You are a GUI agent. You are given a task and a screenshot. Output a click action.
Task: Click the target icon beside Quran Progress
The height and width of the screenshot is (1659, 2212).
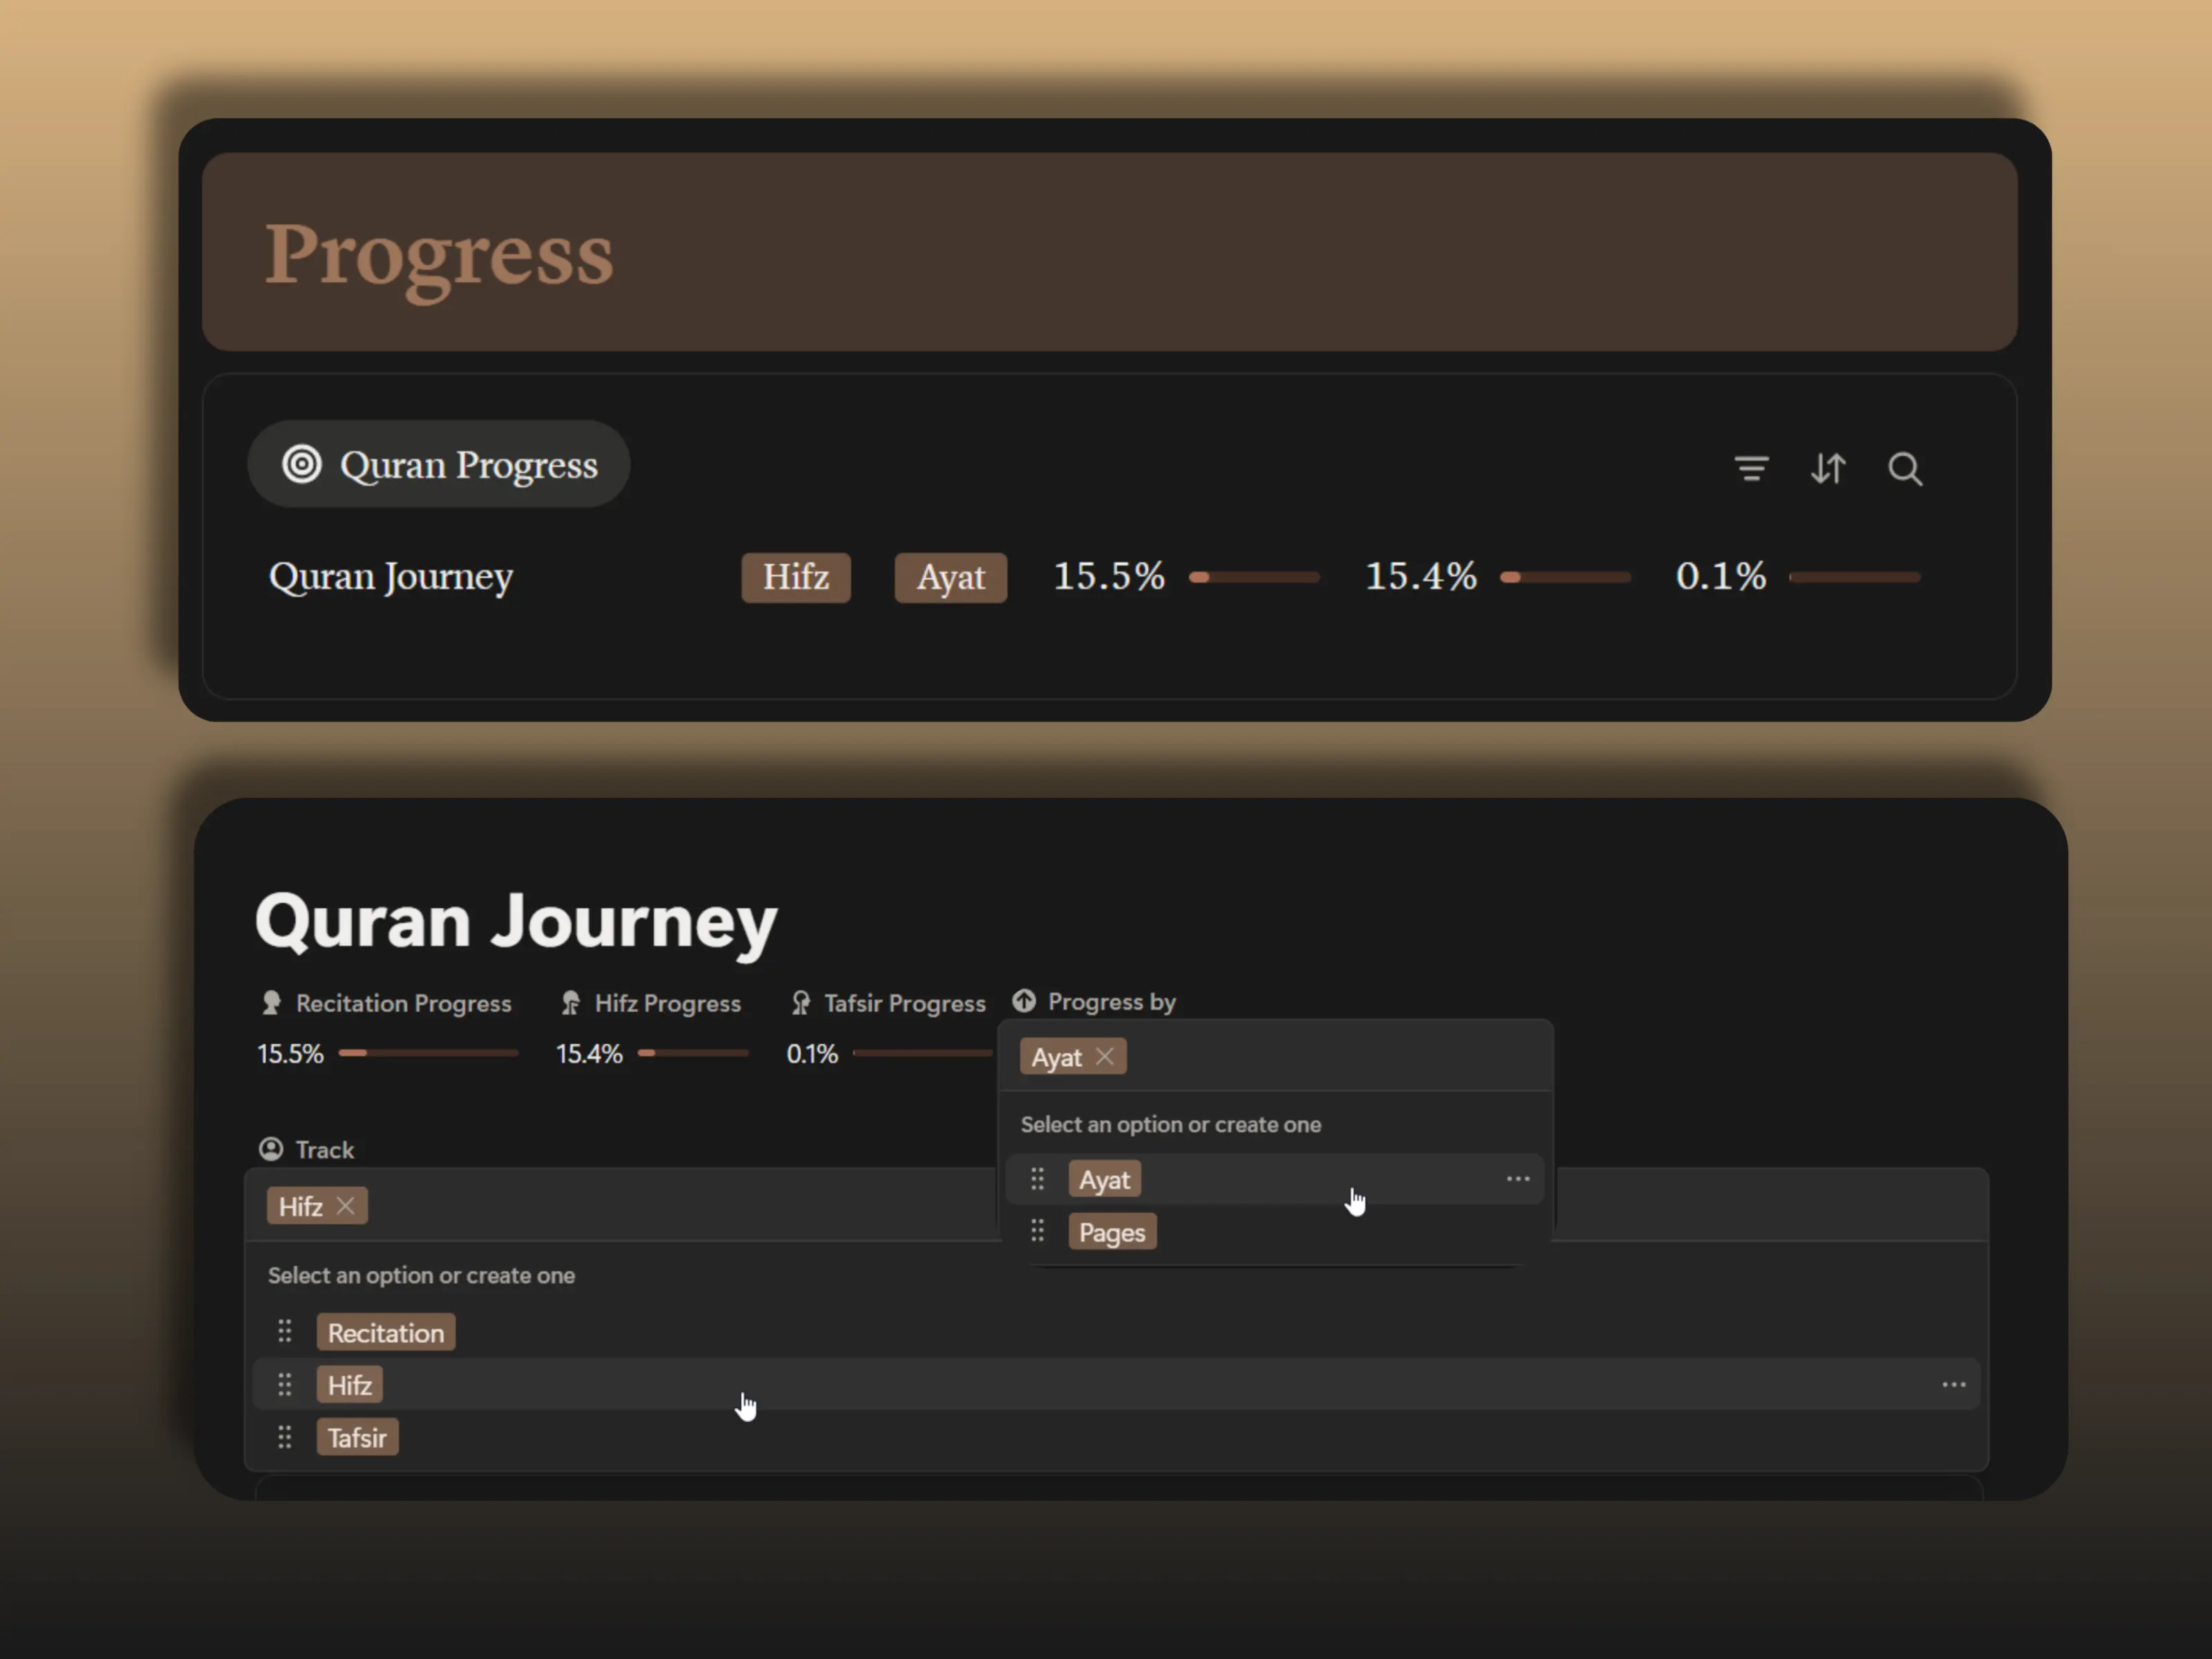point(301,464)
